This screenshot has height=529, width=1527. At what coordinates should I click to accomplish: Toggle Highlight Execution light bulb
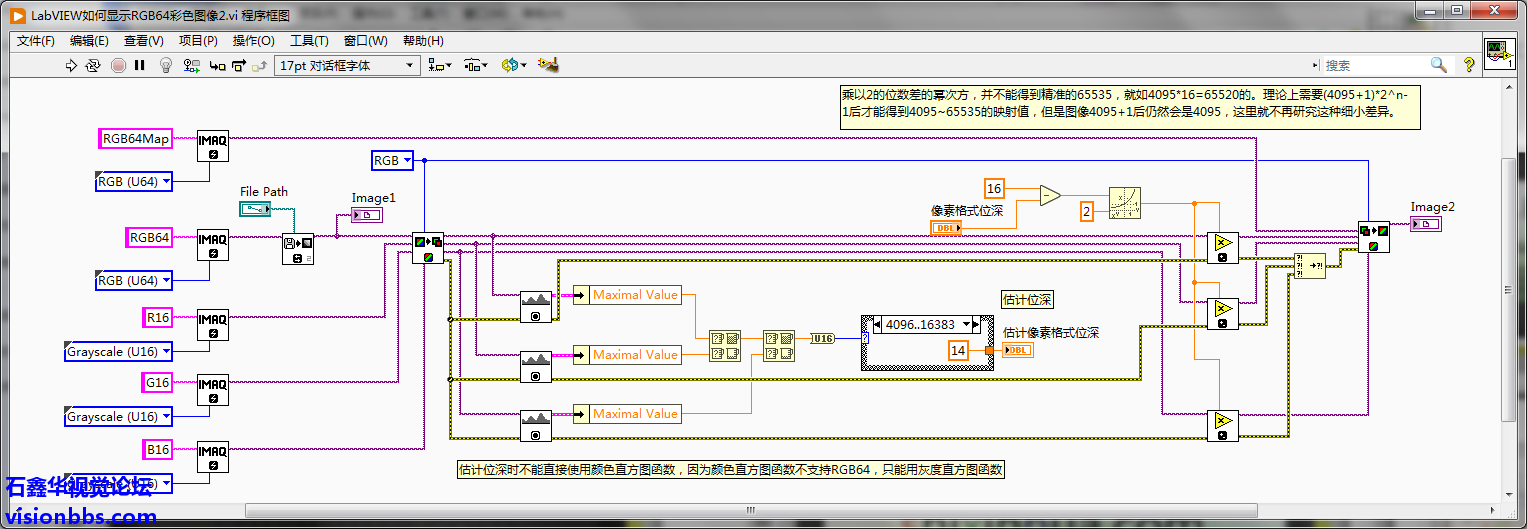pos(167,66)
